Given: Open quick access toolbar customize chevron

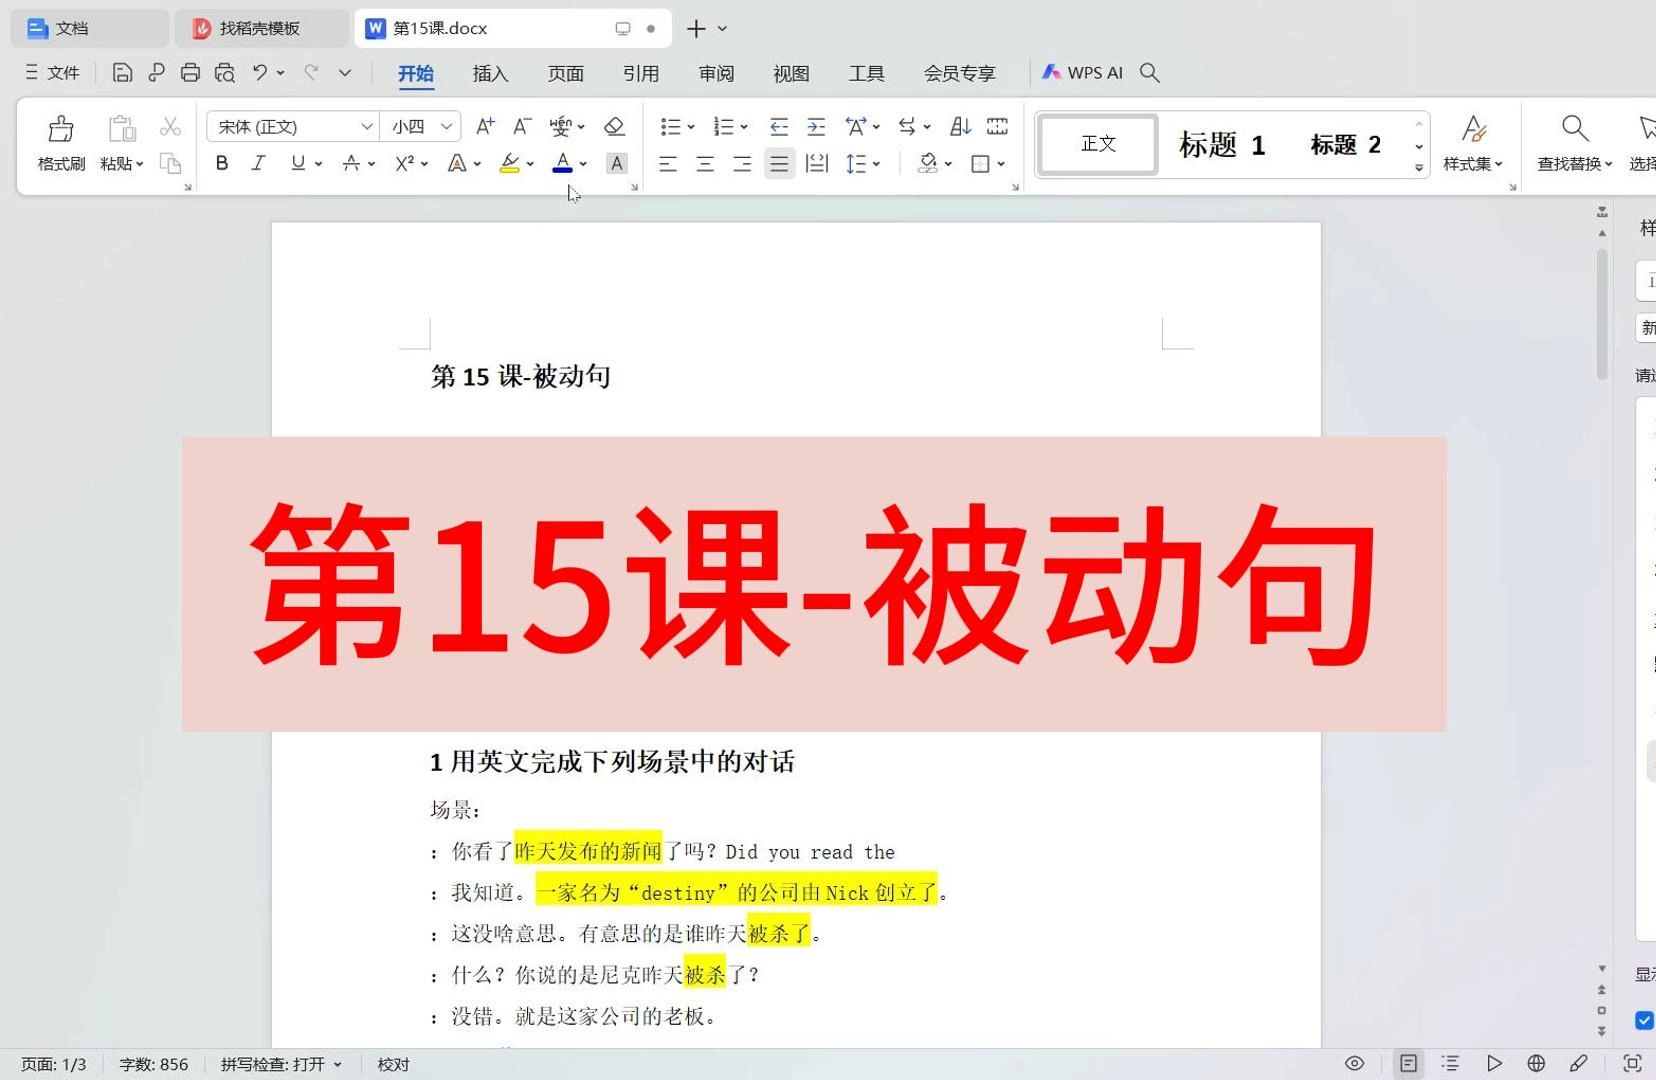Looking at the screenshot, I should (x=345, y=72).
